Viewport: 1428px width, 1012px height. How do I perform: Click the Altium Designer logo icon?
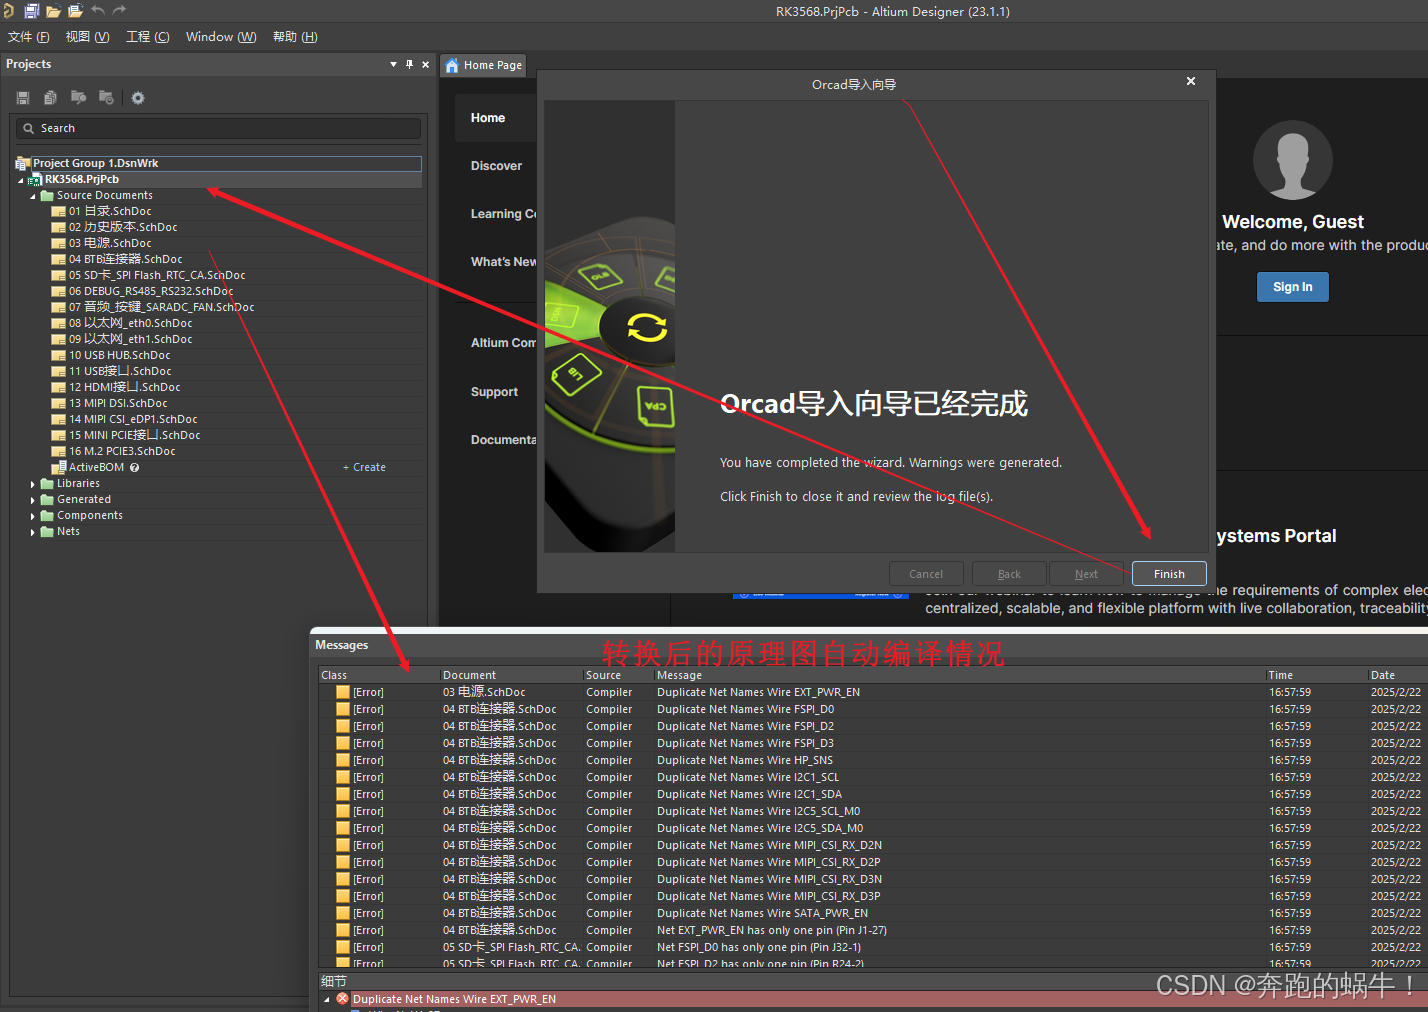pos(8,11)
